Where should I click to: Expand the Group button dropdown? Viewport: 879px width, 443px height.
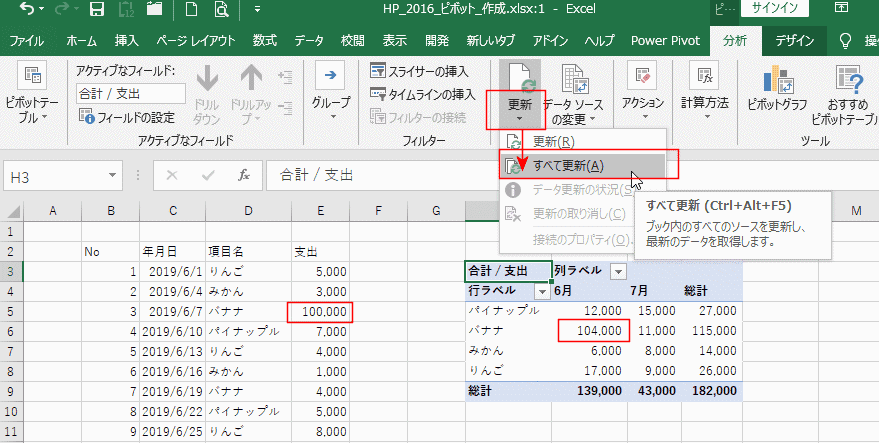(x=331, y=116)
